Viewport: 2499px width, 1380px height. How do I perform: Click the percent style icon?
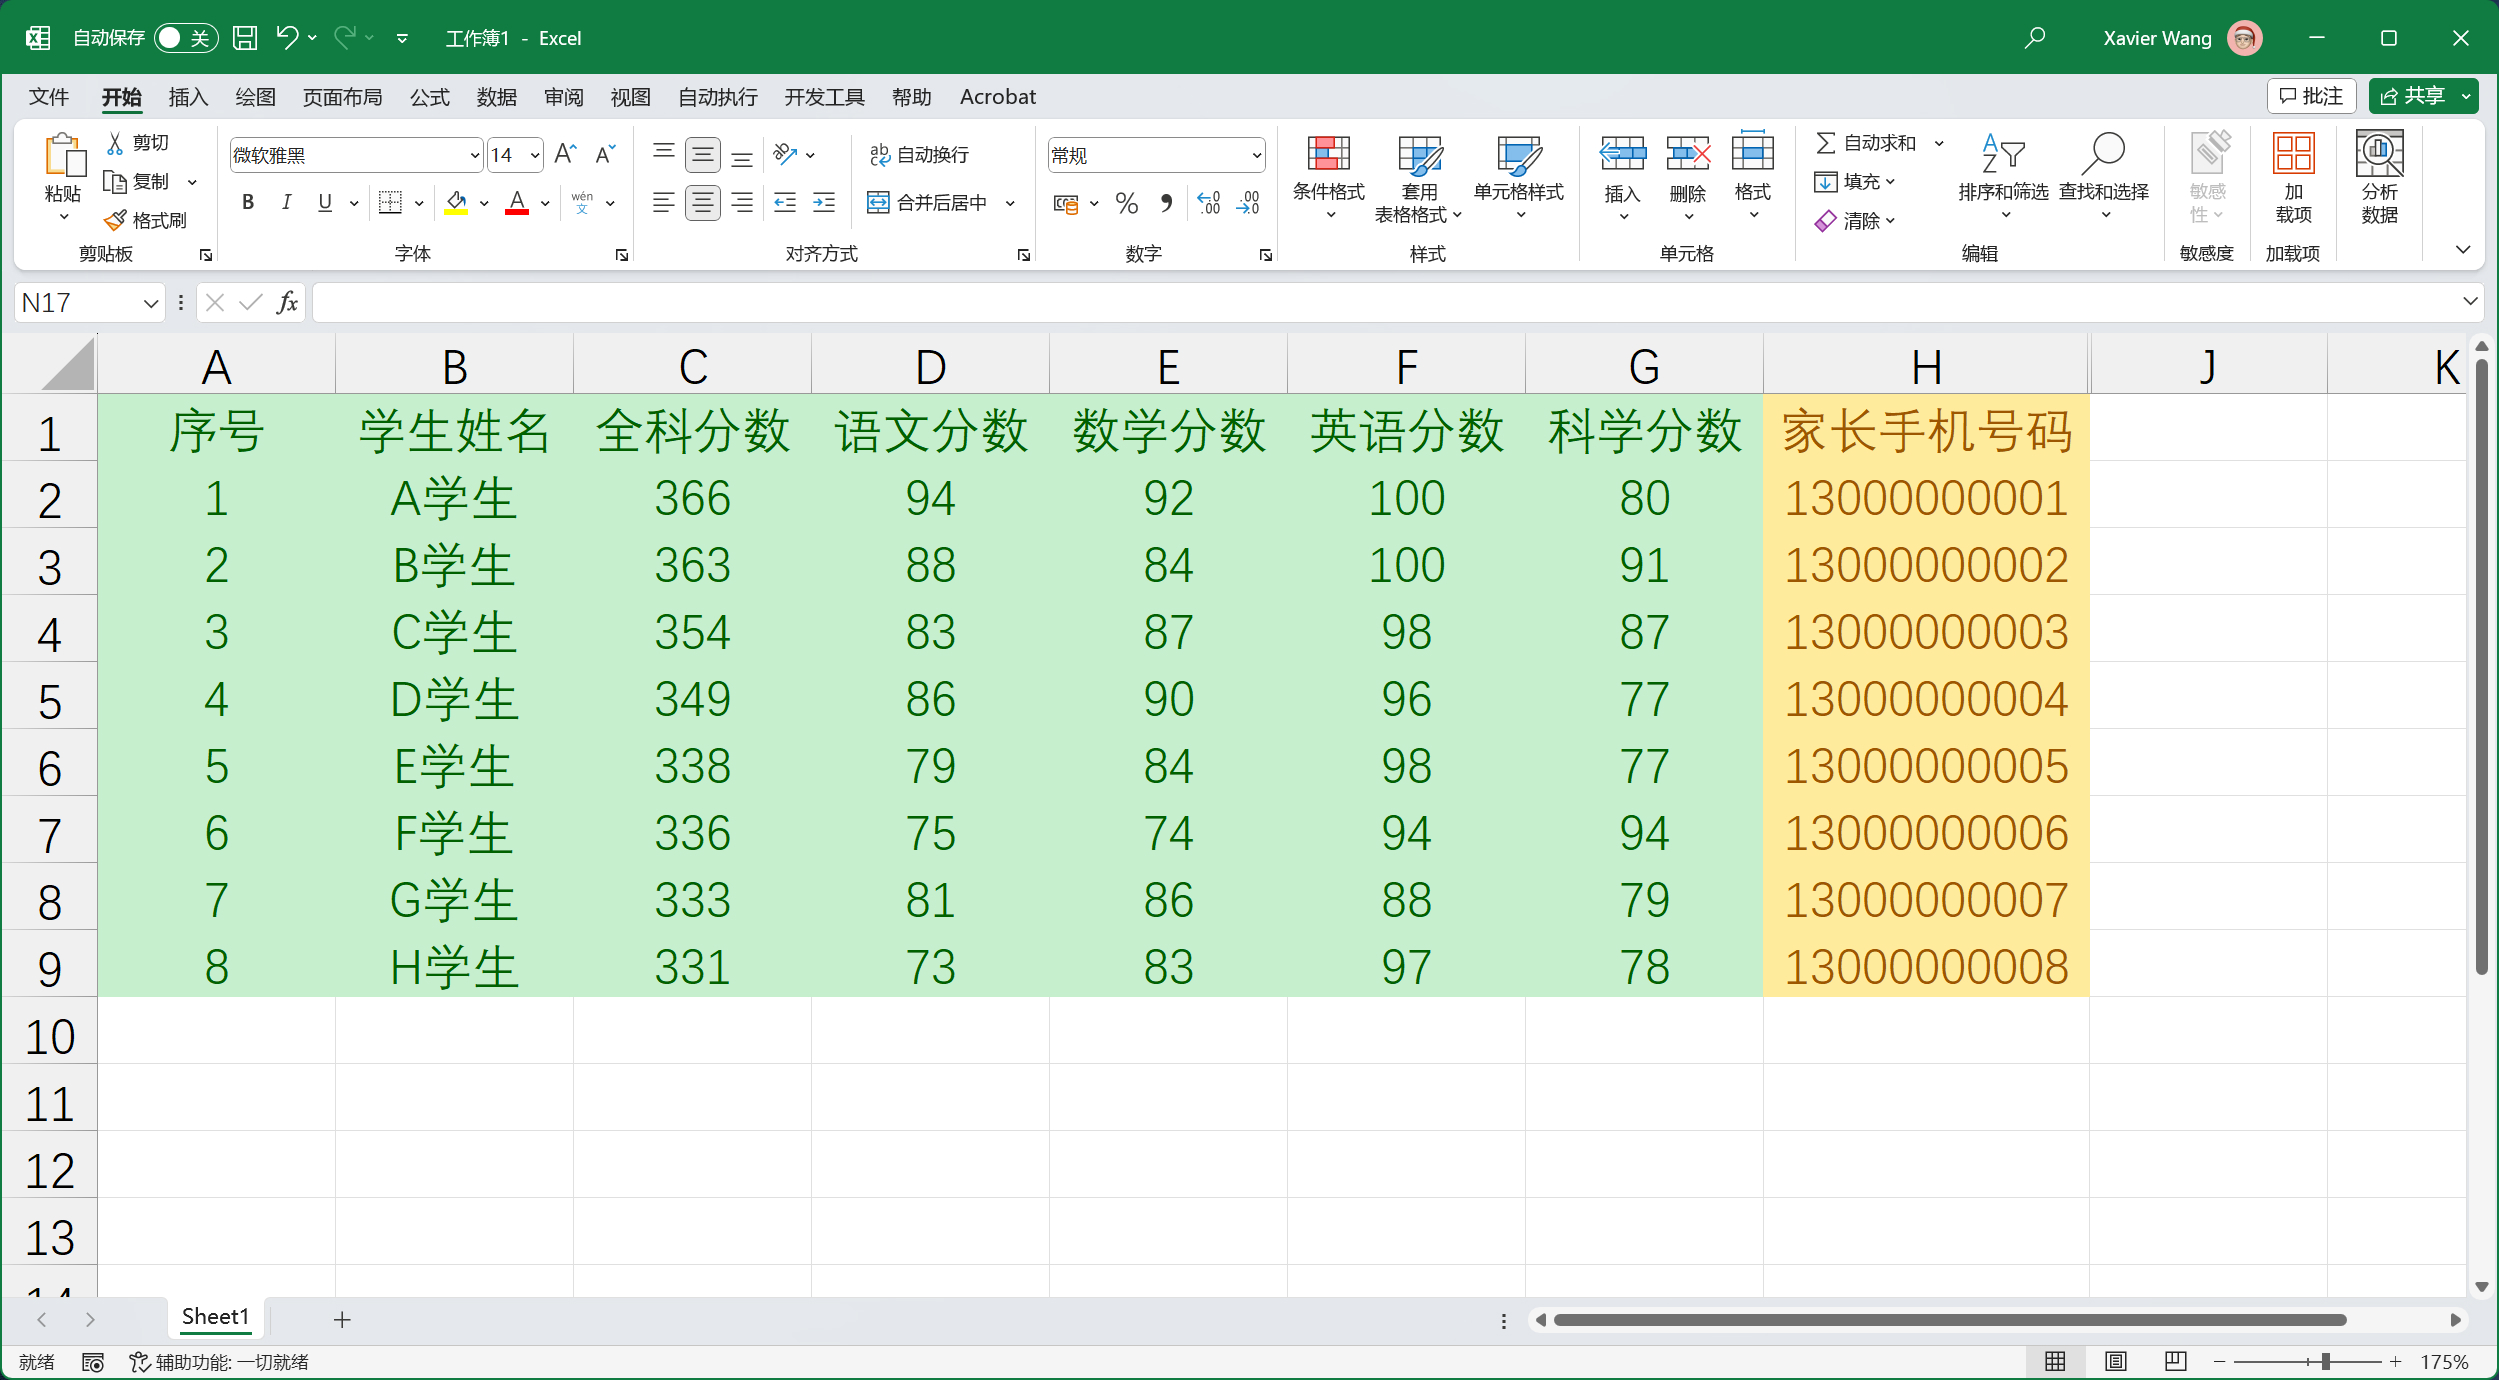1126,204
